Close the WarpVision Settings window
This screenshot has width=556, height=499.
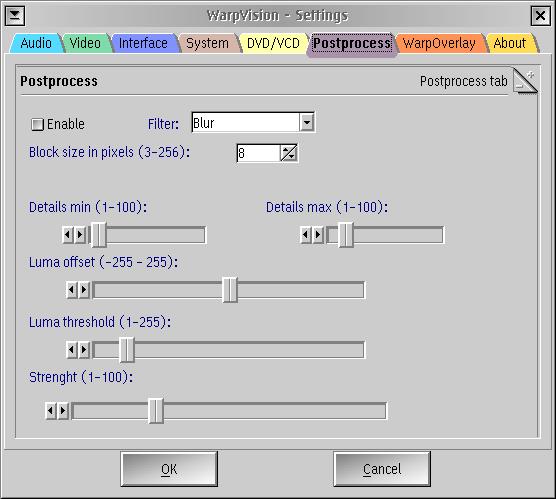click(x=540, y=16)
